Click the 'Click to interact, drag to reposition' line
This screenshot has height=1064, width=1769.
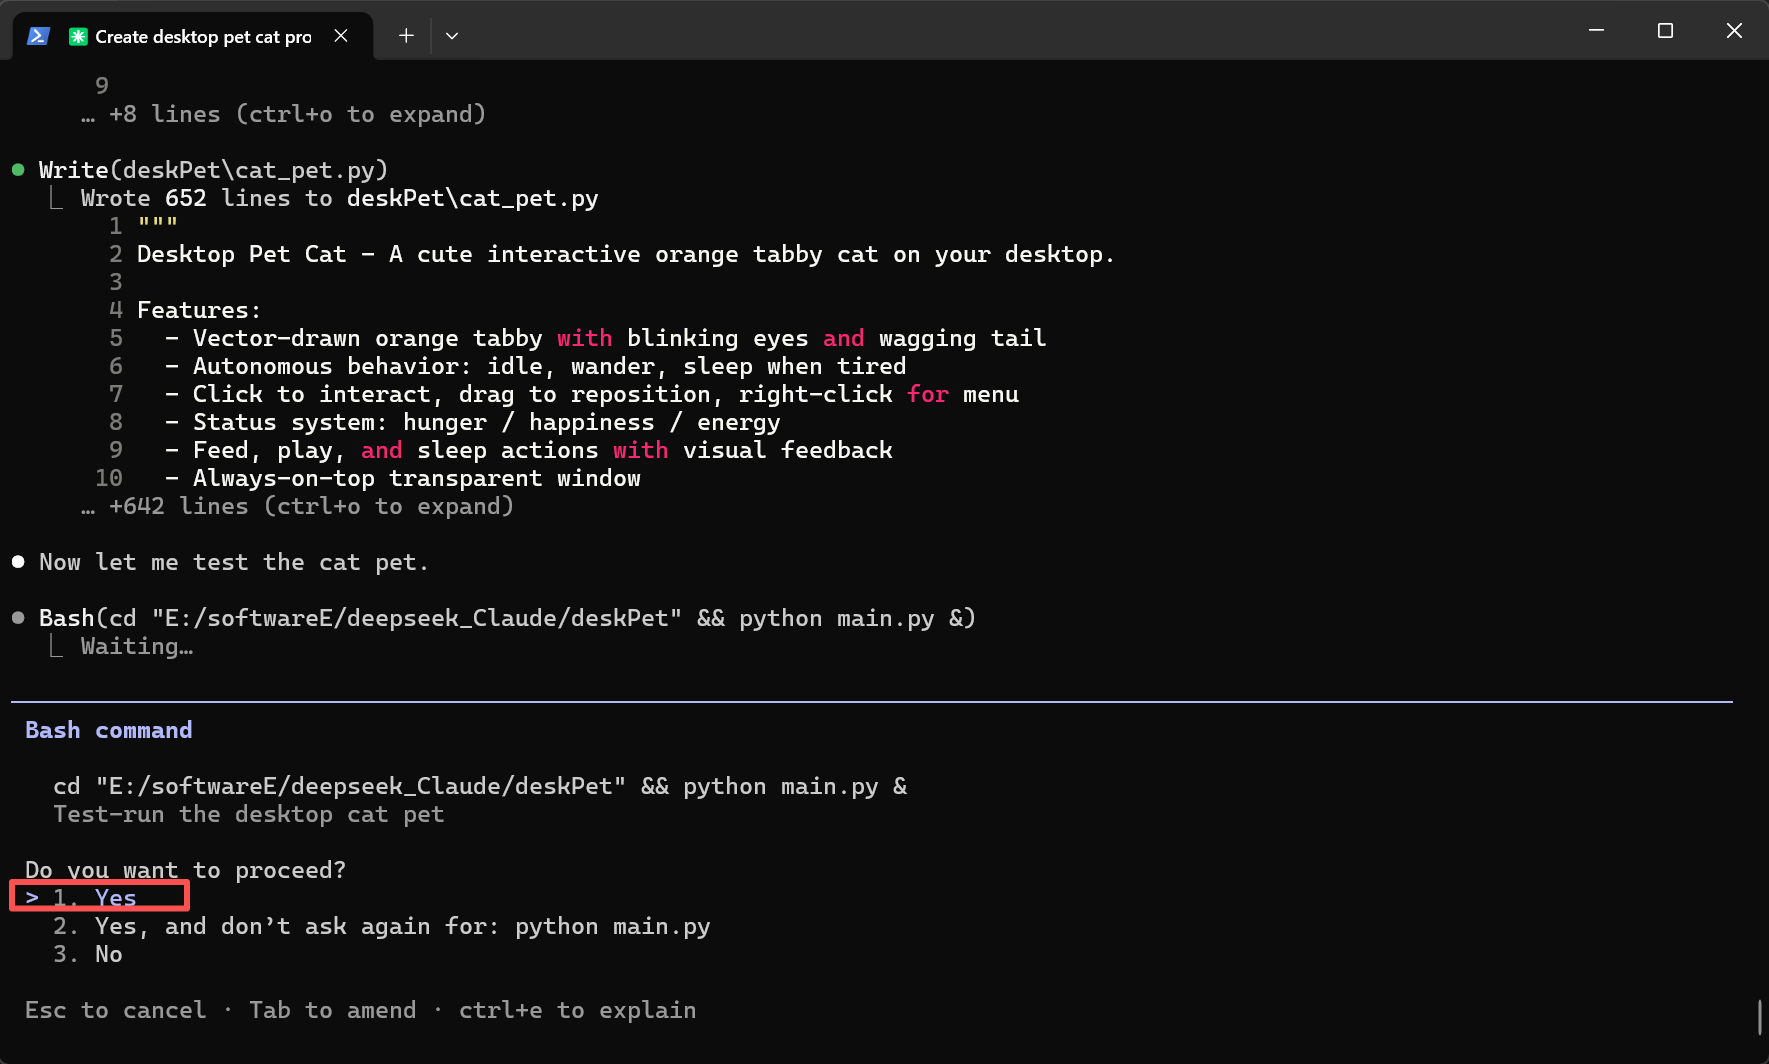click(x=592, y=394)
